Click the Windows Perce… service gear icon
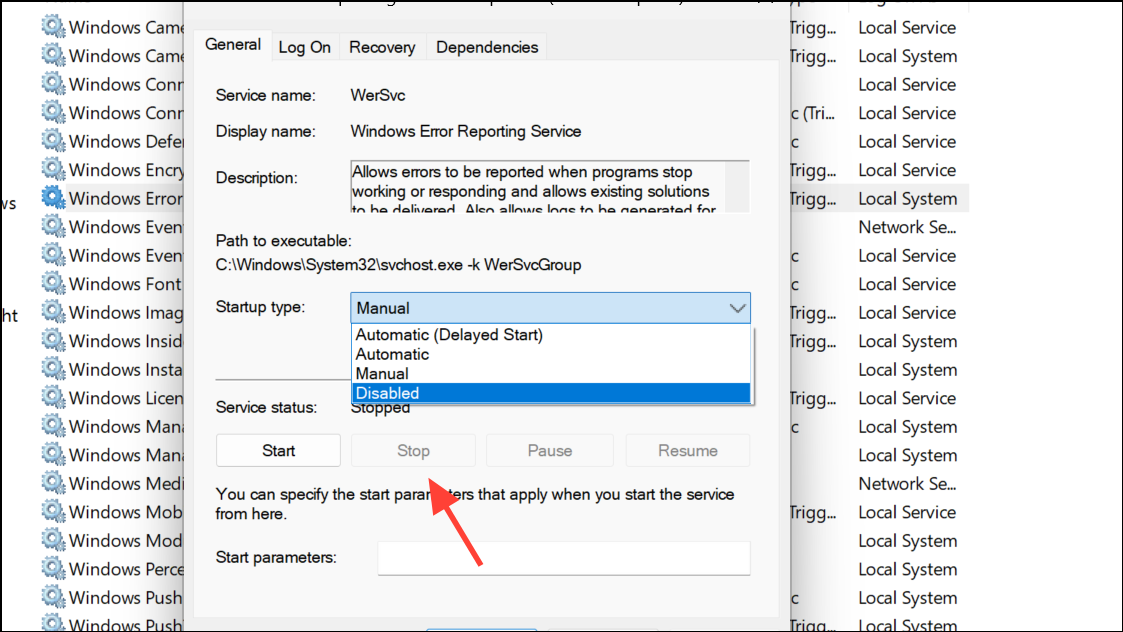Screen dimensions: 1123x632 point(52,569)
